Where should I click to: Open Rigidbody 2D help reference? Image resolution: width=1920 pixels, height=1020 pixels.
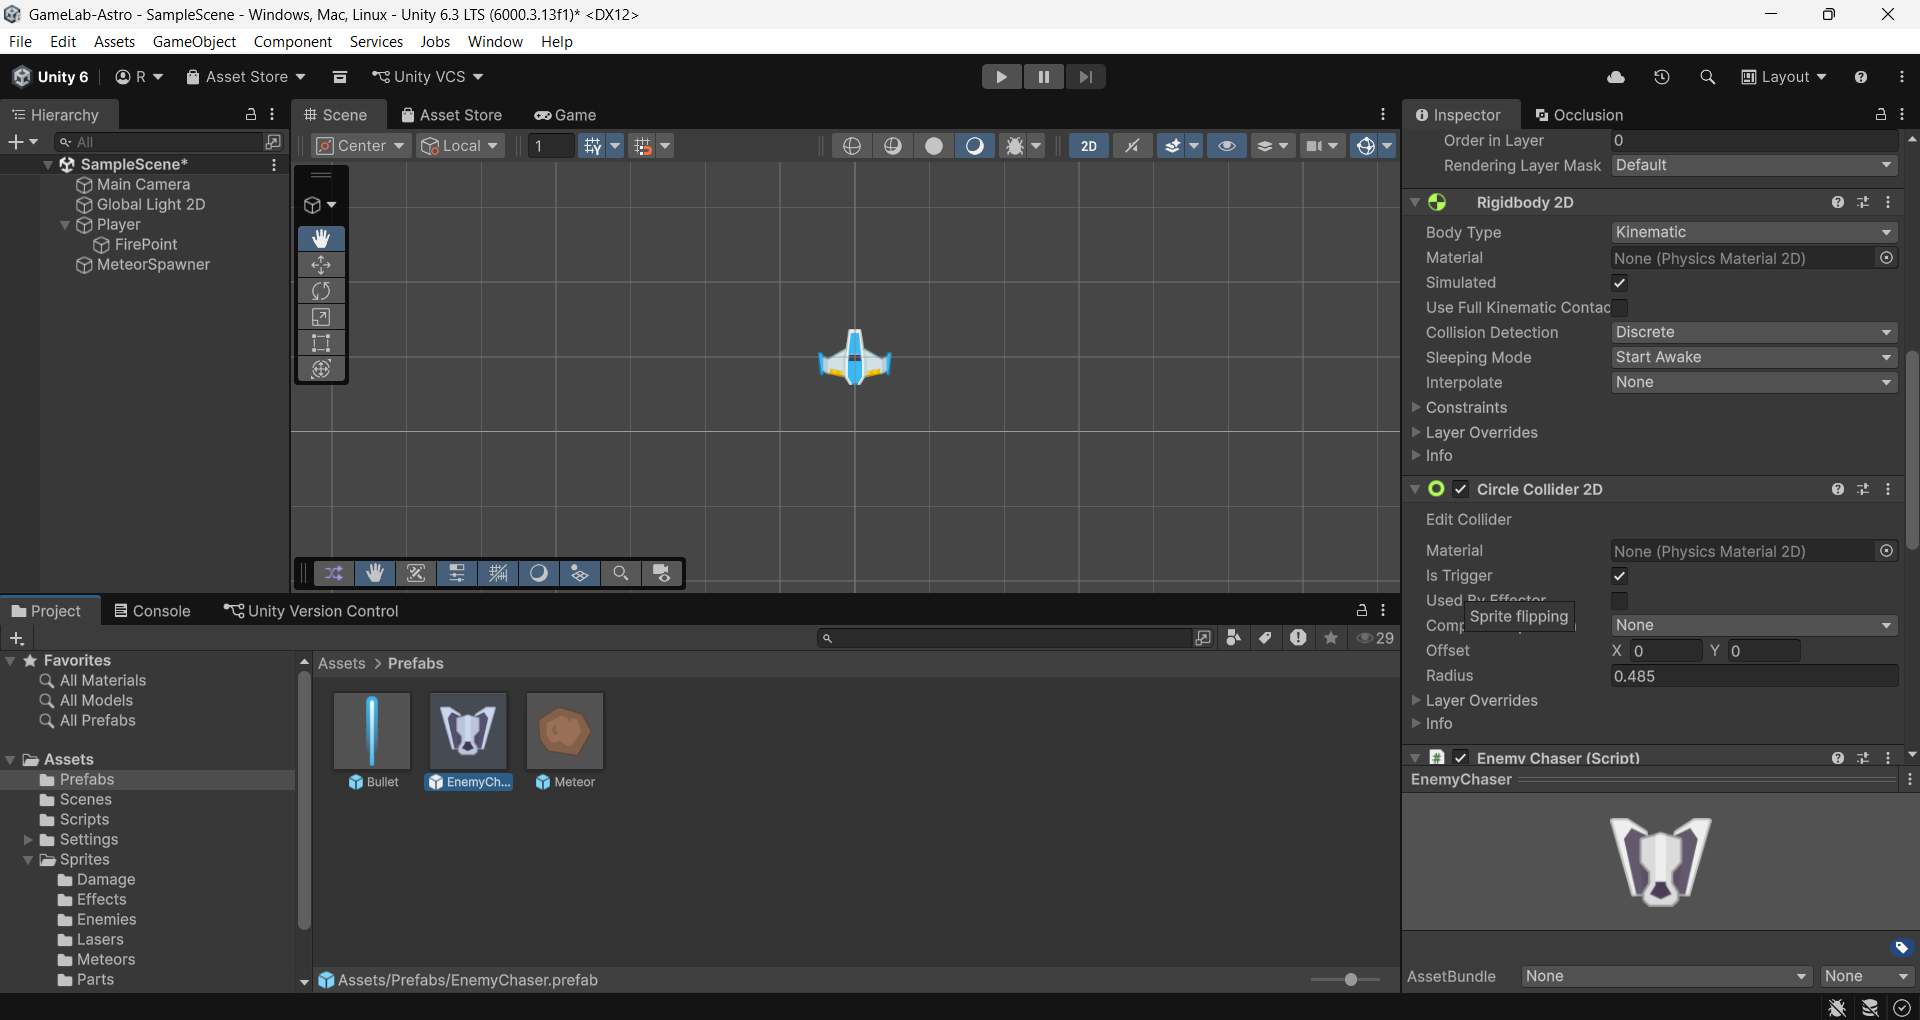[1838, 202]
